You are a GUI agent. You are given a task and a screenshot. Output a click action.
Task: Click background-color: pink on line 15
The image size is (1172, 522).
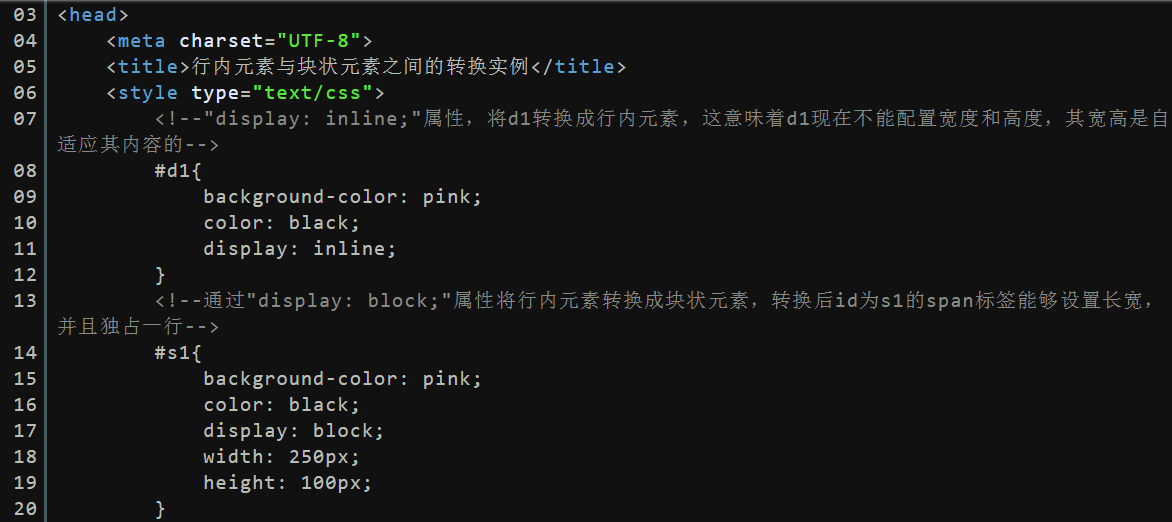tap(343, 378)
